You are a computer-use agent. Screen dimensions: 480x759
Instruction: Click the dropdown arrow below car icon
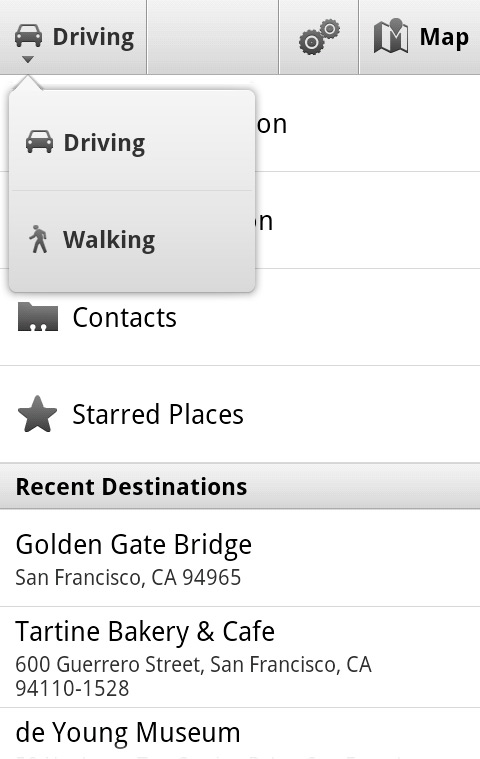(28, 60)
